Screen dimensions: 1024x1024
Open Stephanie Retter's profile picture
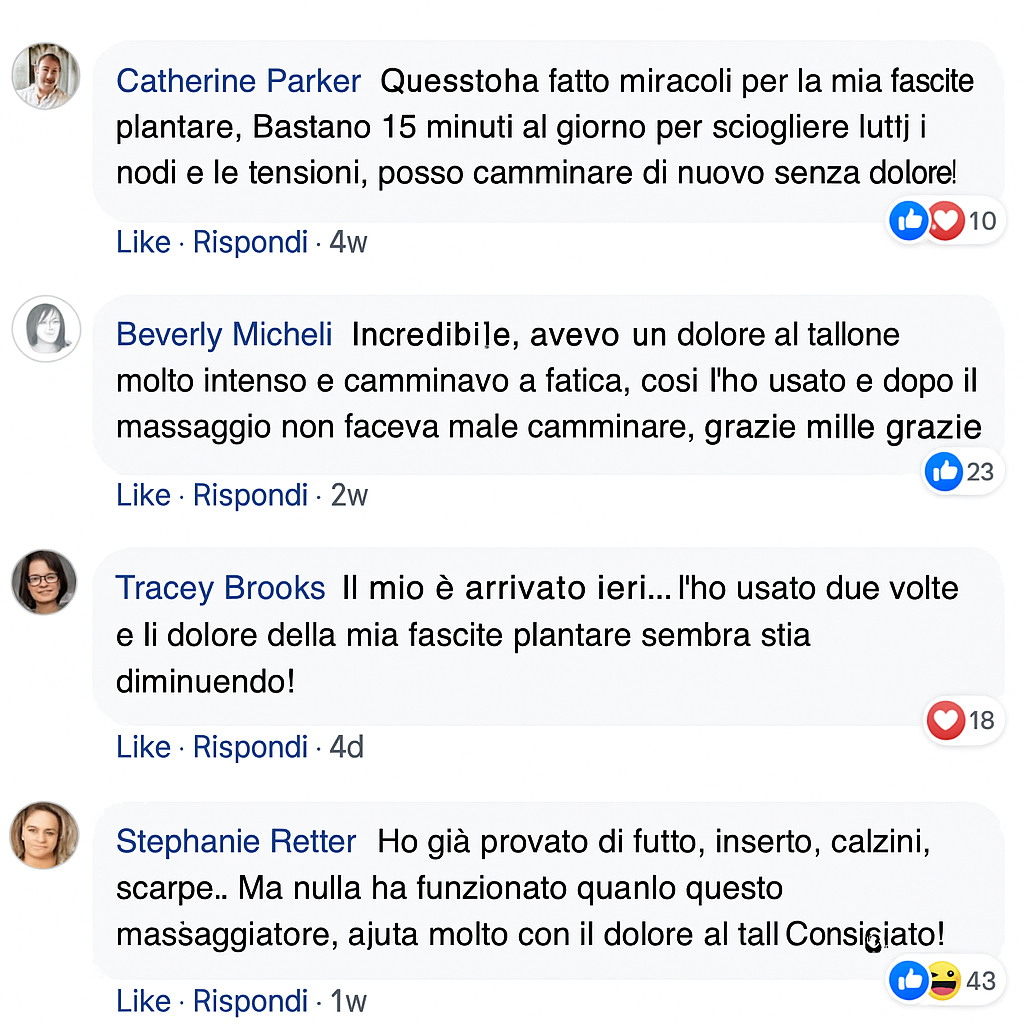click(45, 835)
